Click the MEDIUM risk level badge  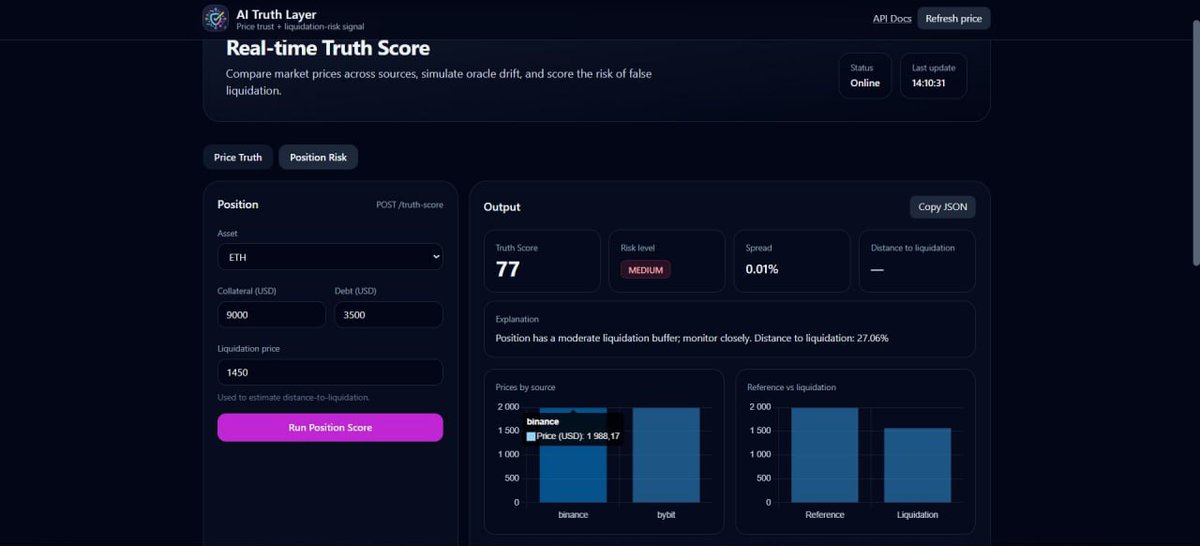tap(646, 269)
